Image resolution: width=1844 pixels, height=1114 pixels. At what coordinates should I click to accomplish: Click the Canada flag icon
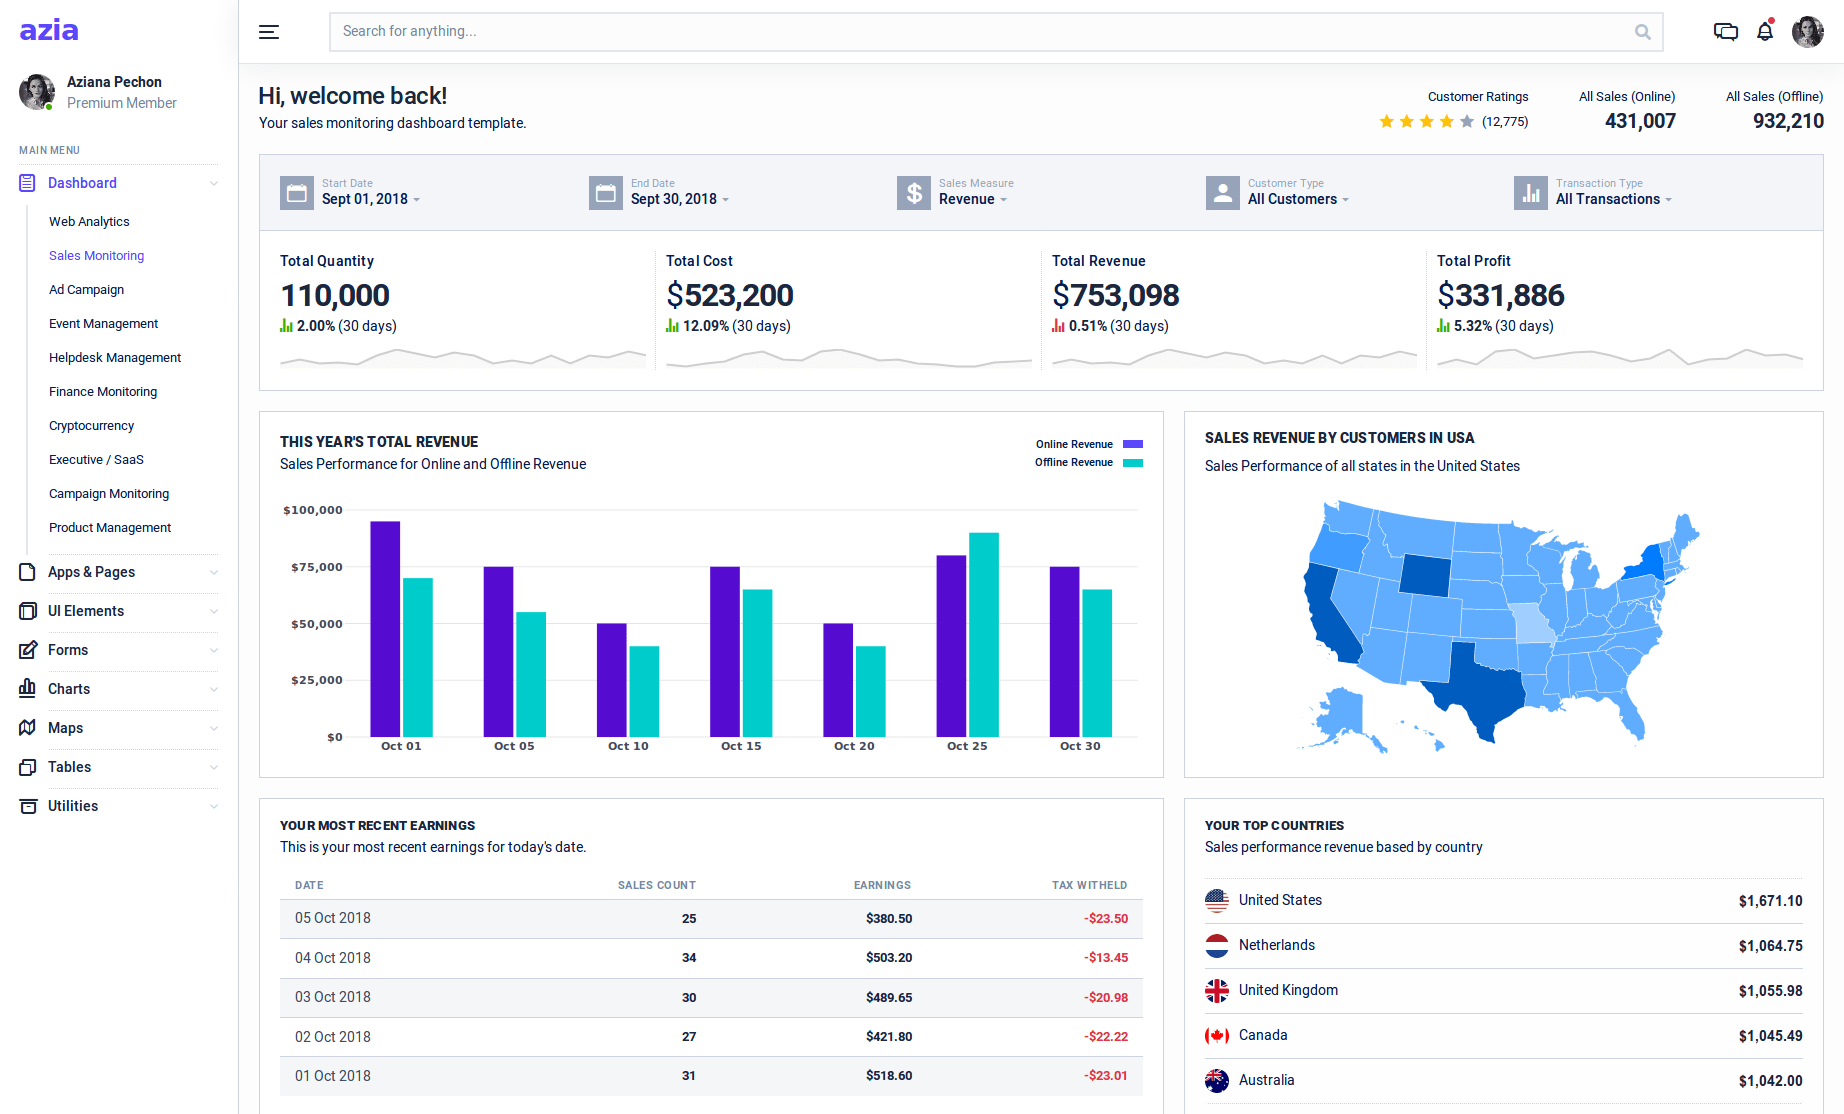1217,1036
